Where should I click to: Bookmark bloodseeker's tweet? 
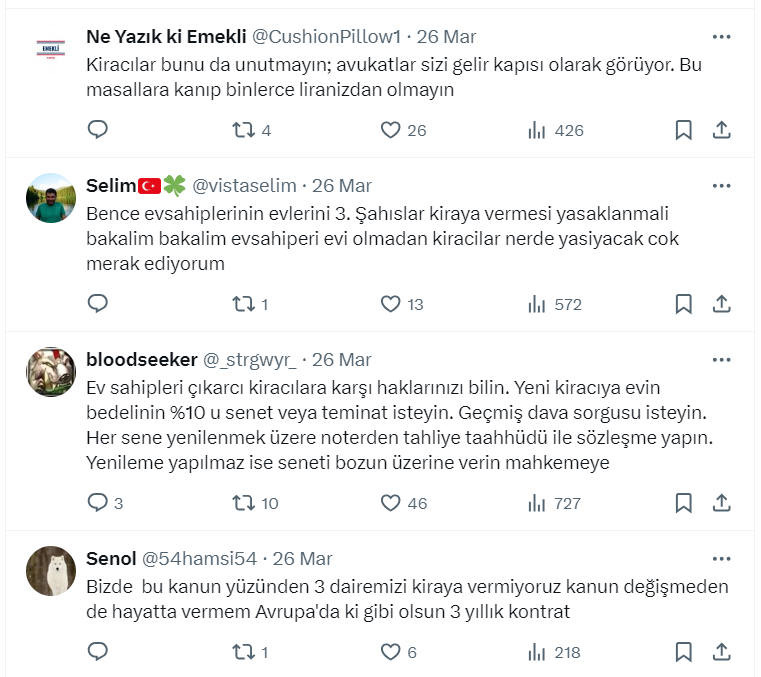pyautogui.click(x=684, y=503)
